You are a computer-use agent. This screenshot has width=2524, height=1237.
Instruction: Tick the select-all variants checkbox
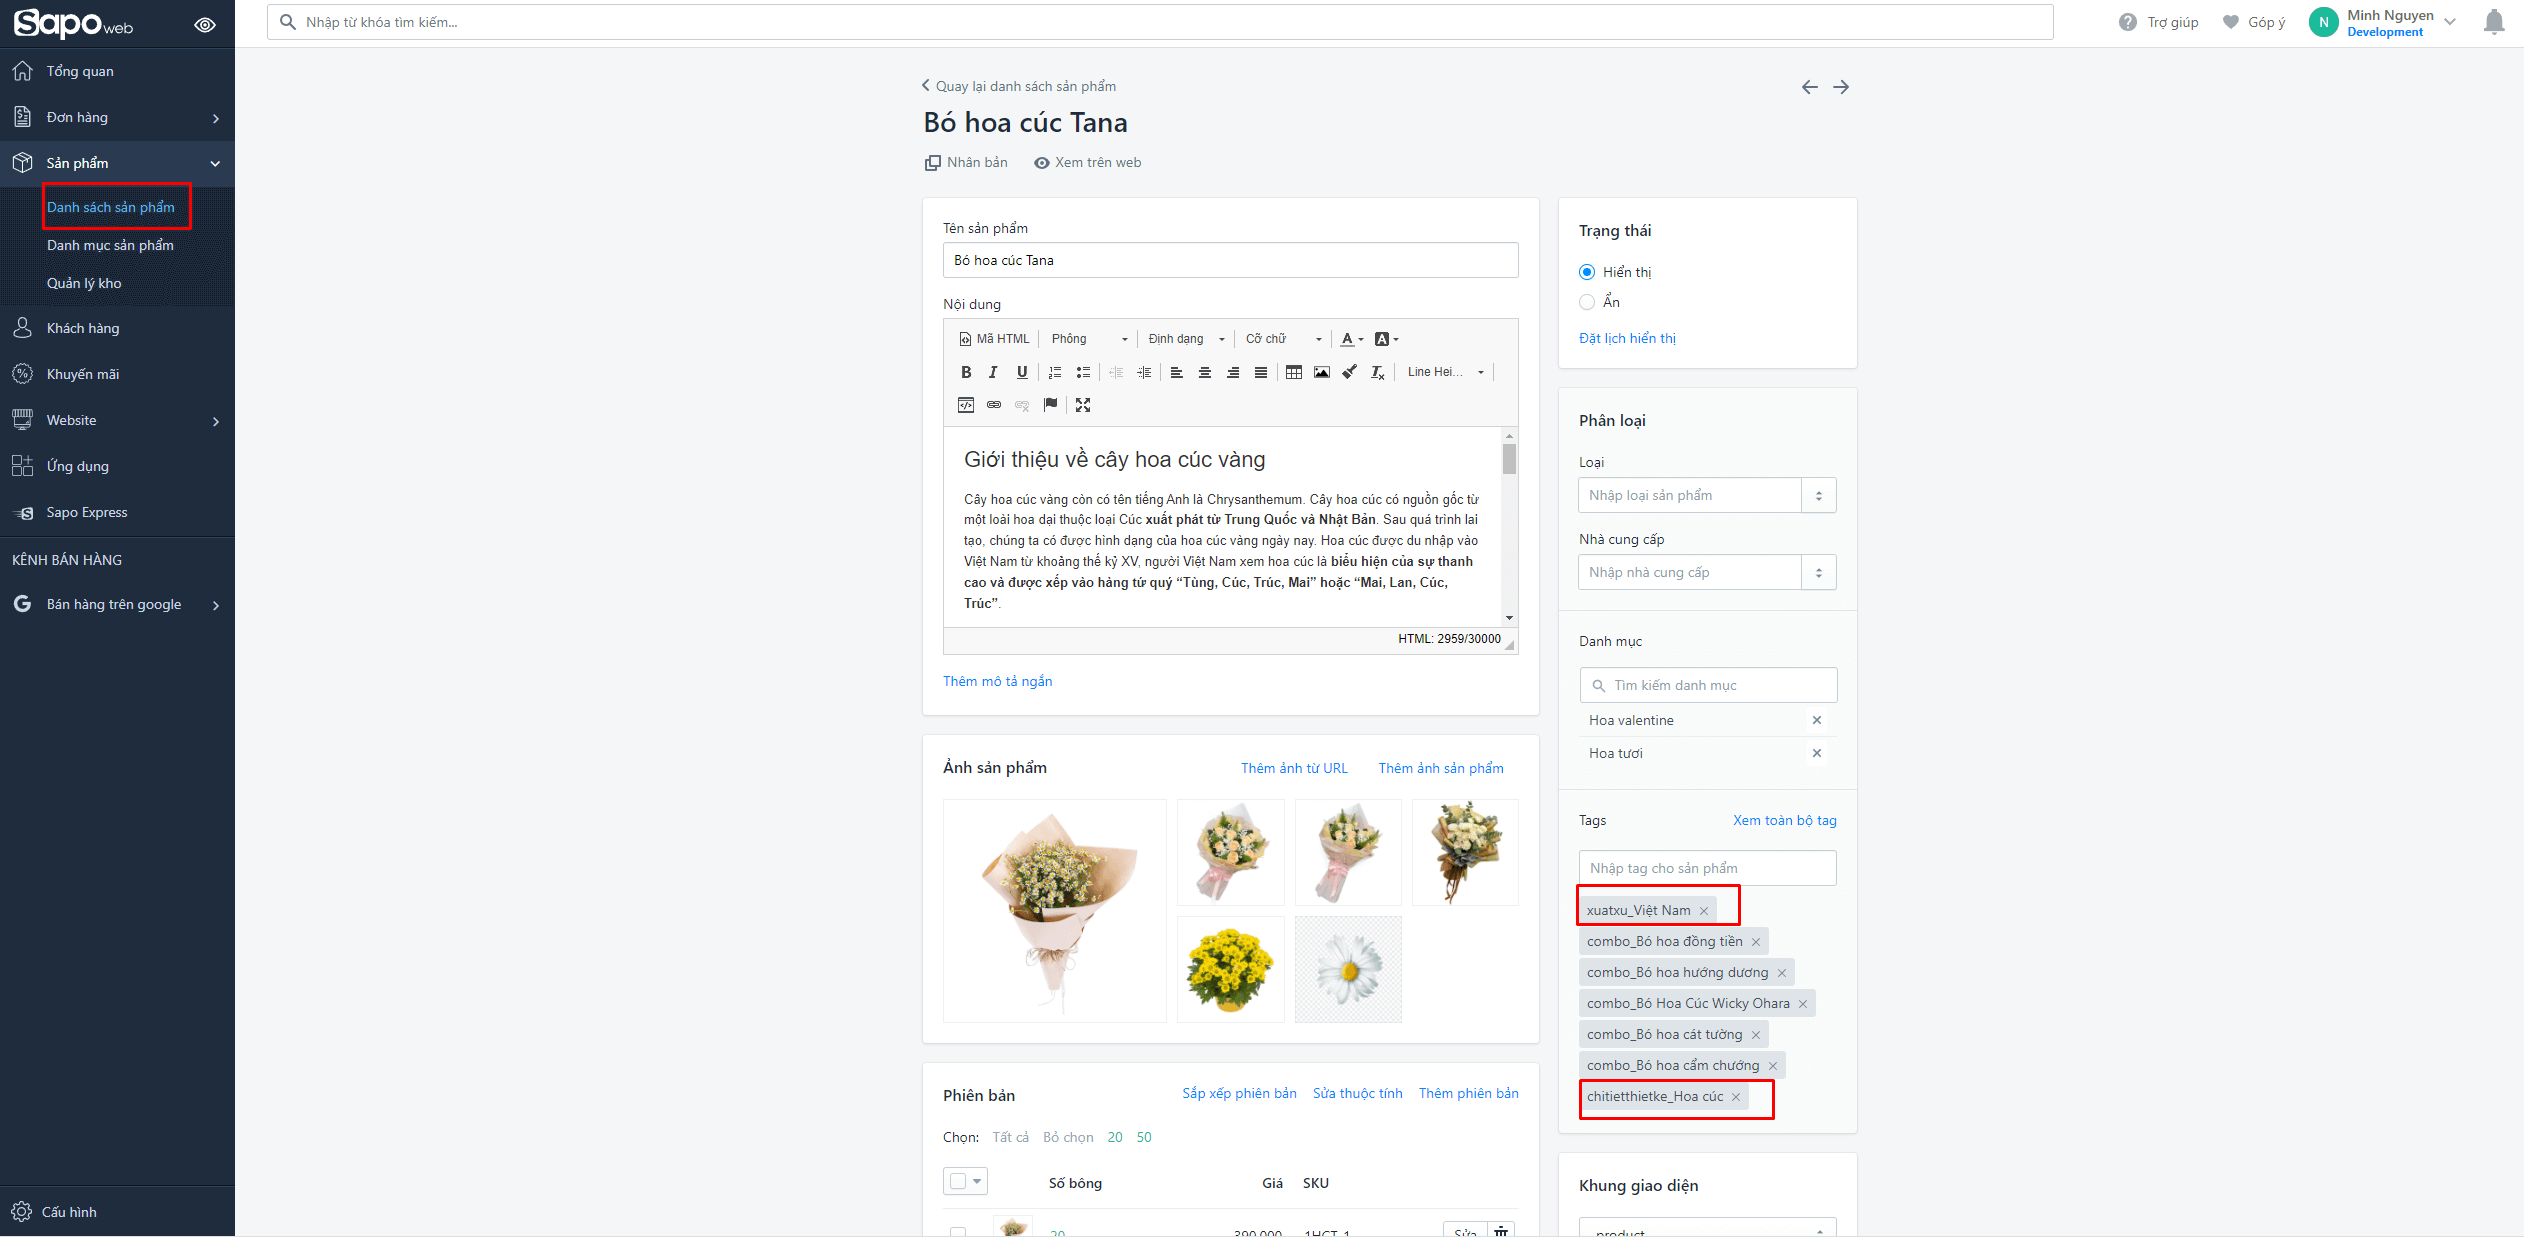pyautogui.click(x=958, y=1181)
